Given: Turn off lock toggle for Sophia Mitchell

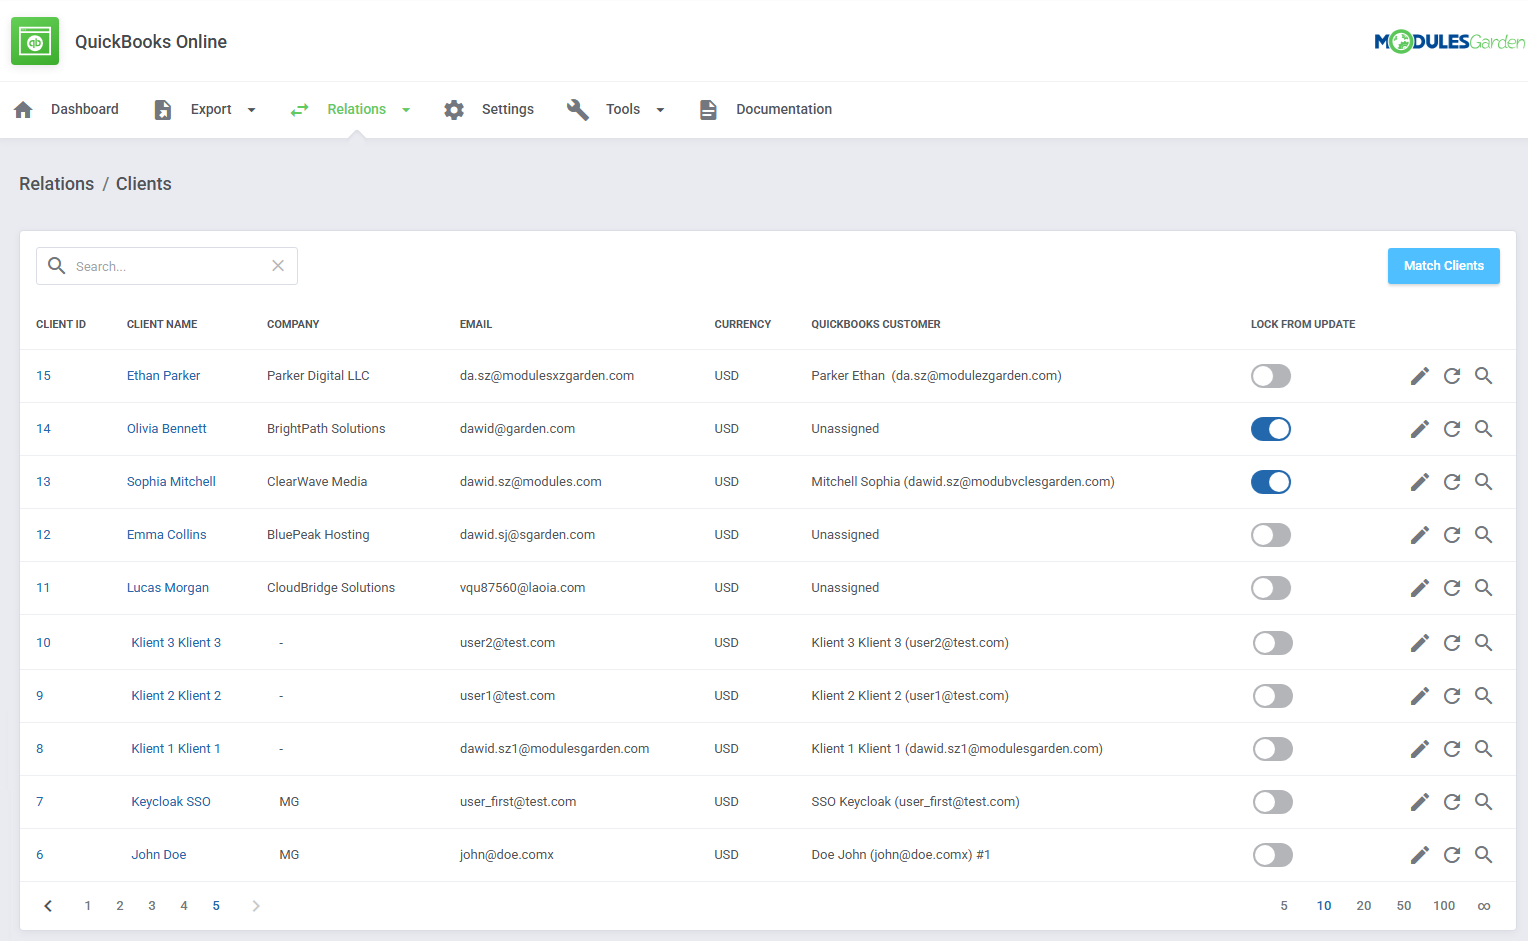Looking at the screenshot, I should (1271, 482).
